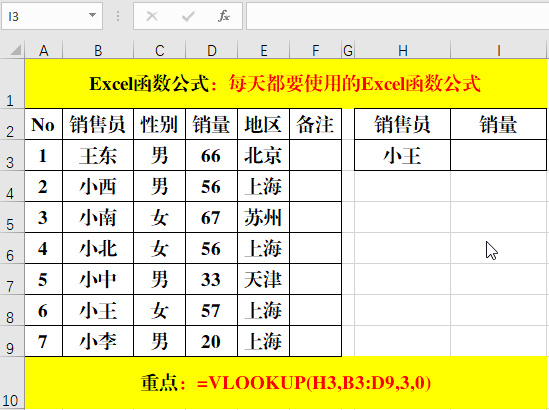Click No cell '5'
549x410 pixels.
43,279
